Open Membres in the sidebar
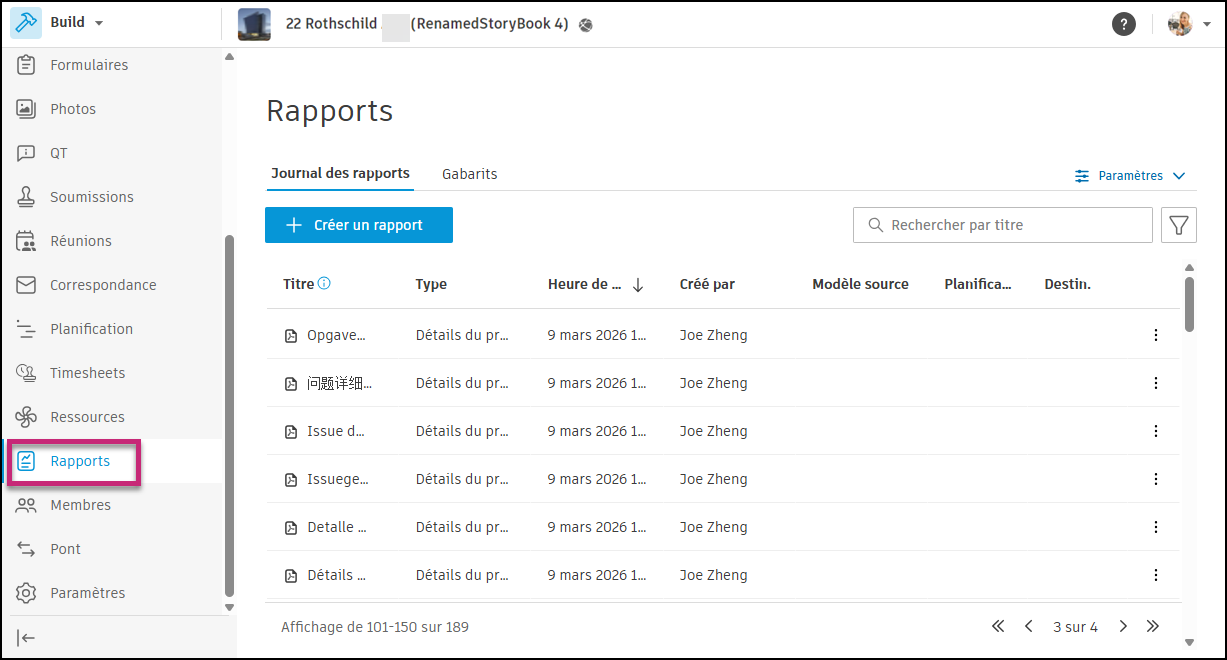This screenshot has width=1227, height=660. [x=80, y=505]
